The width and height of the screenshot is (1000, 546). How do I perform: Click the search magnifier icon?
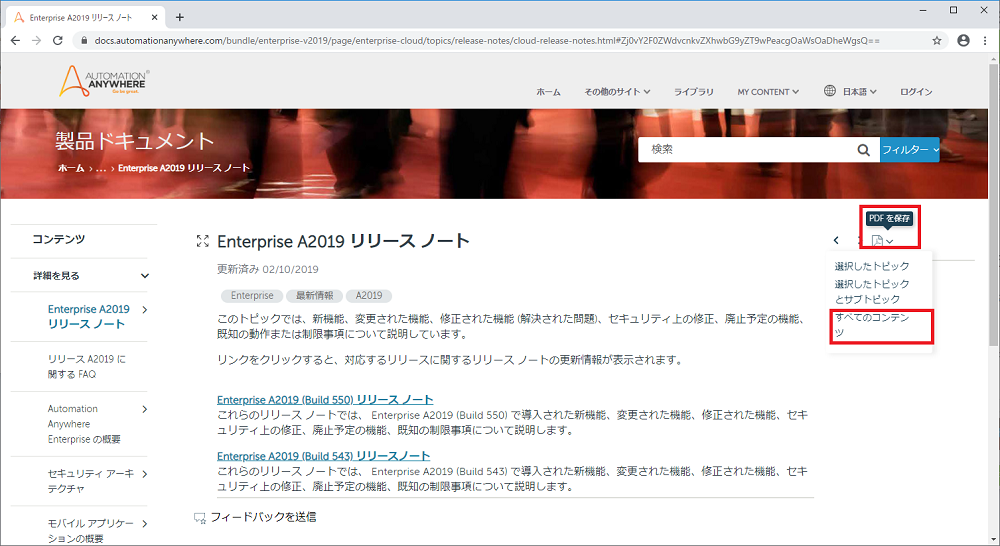[x=864, y=150]
